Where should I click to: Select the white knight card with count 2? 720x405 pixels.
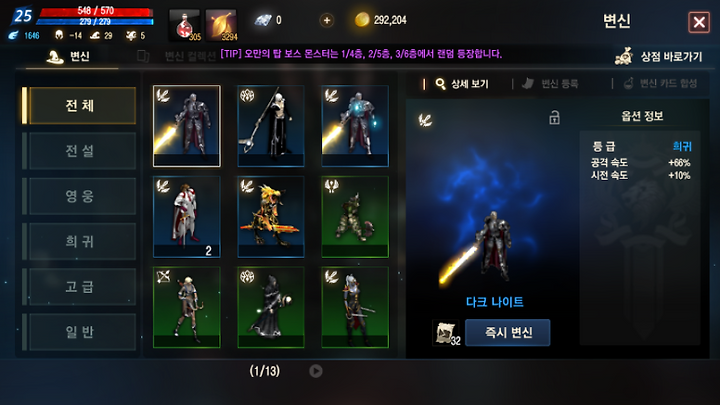point(186,217)
